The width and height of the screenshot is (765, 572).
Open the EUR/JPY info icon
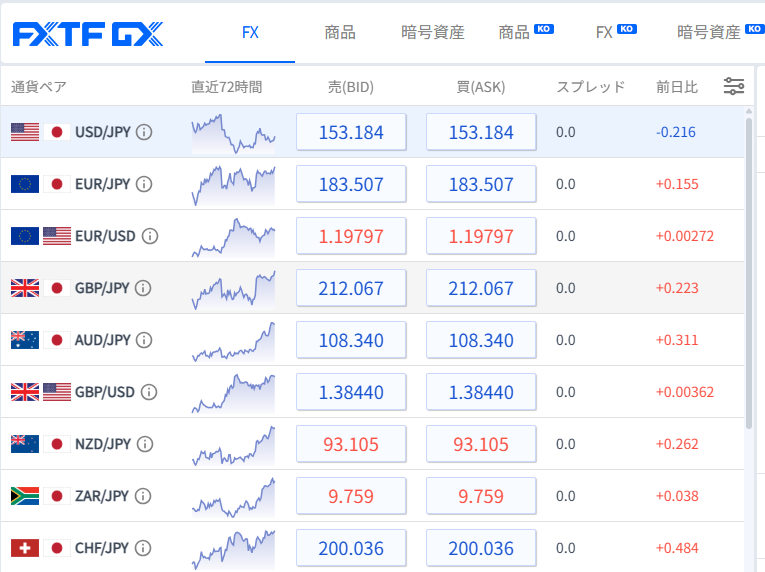(x=144, y=184)
